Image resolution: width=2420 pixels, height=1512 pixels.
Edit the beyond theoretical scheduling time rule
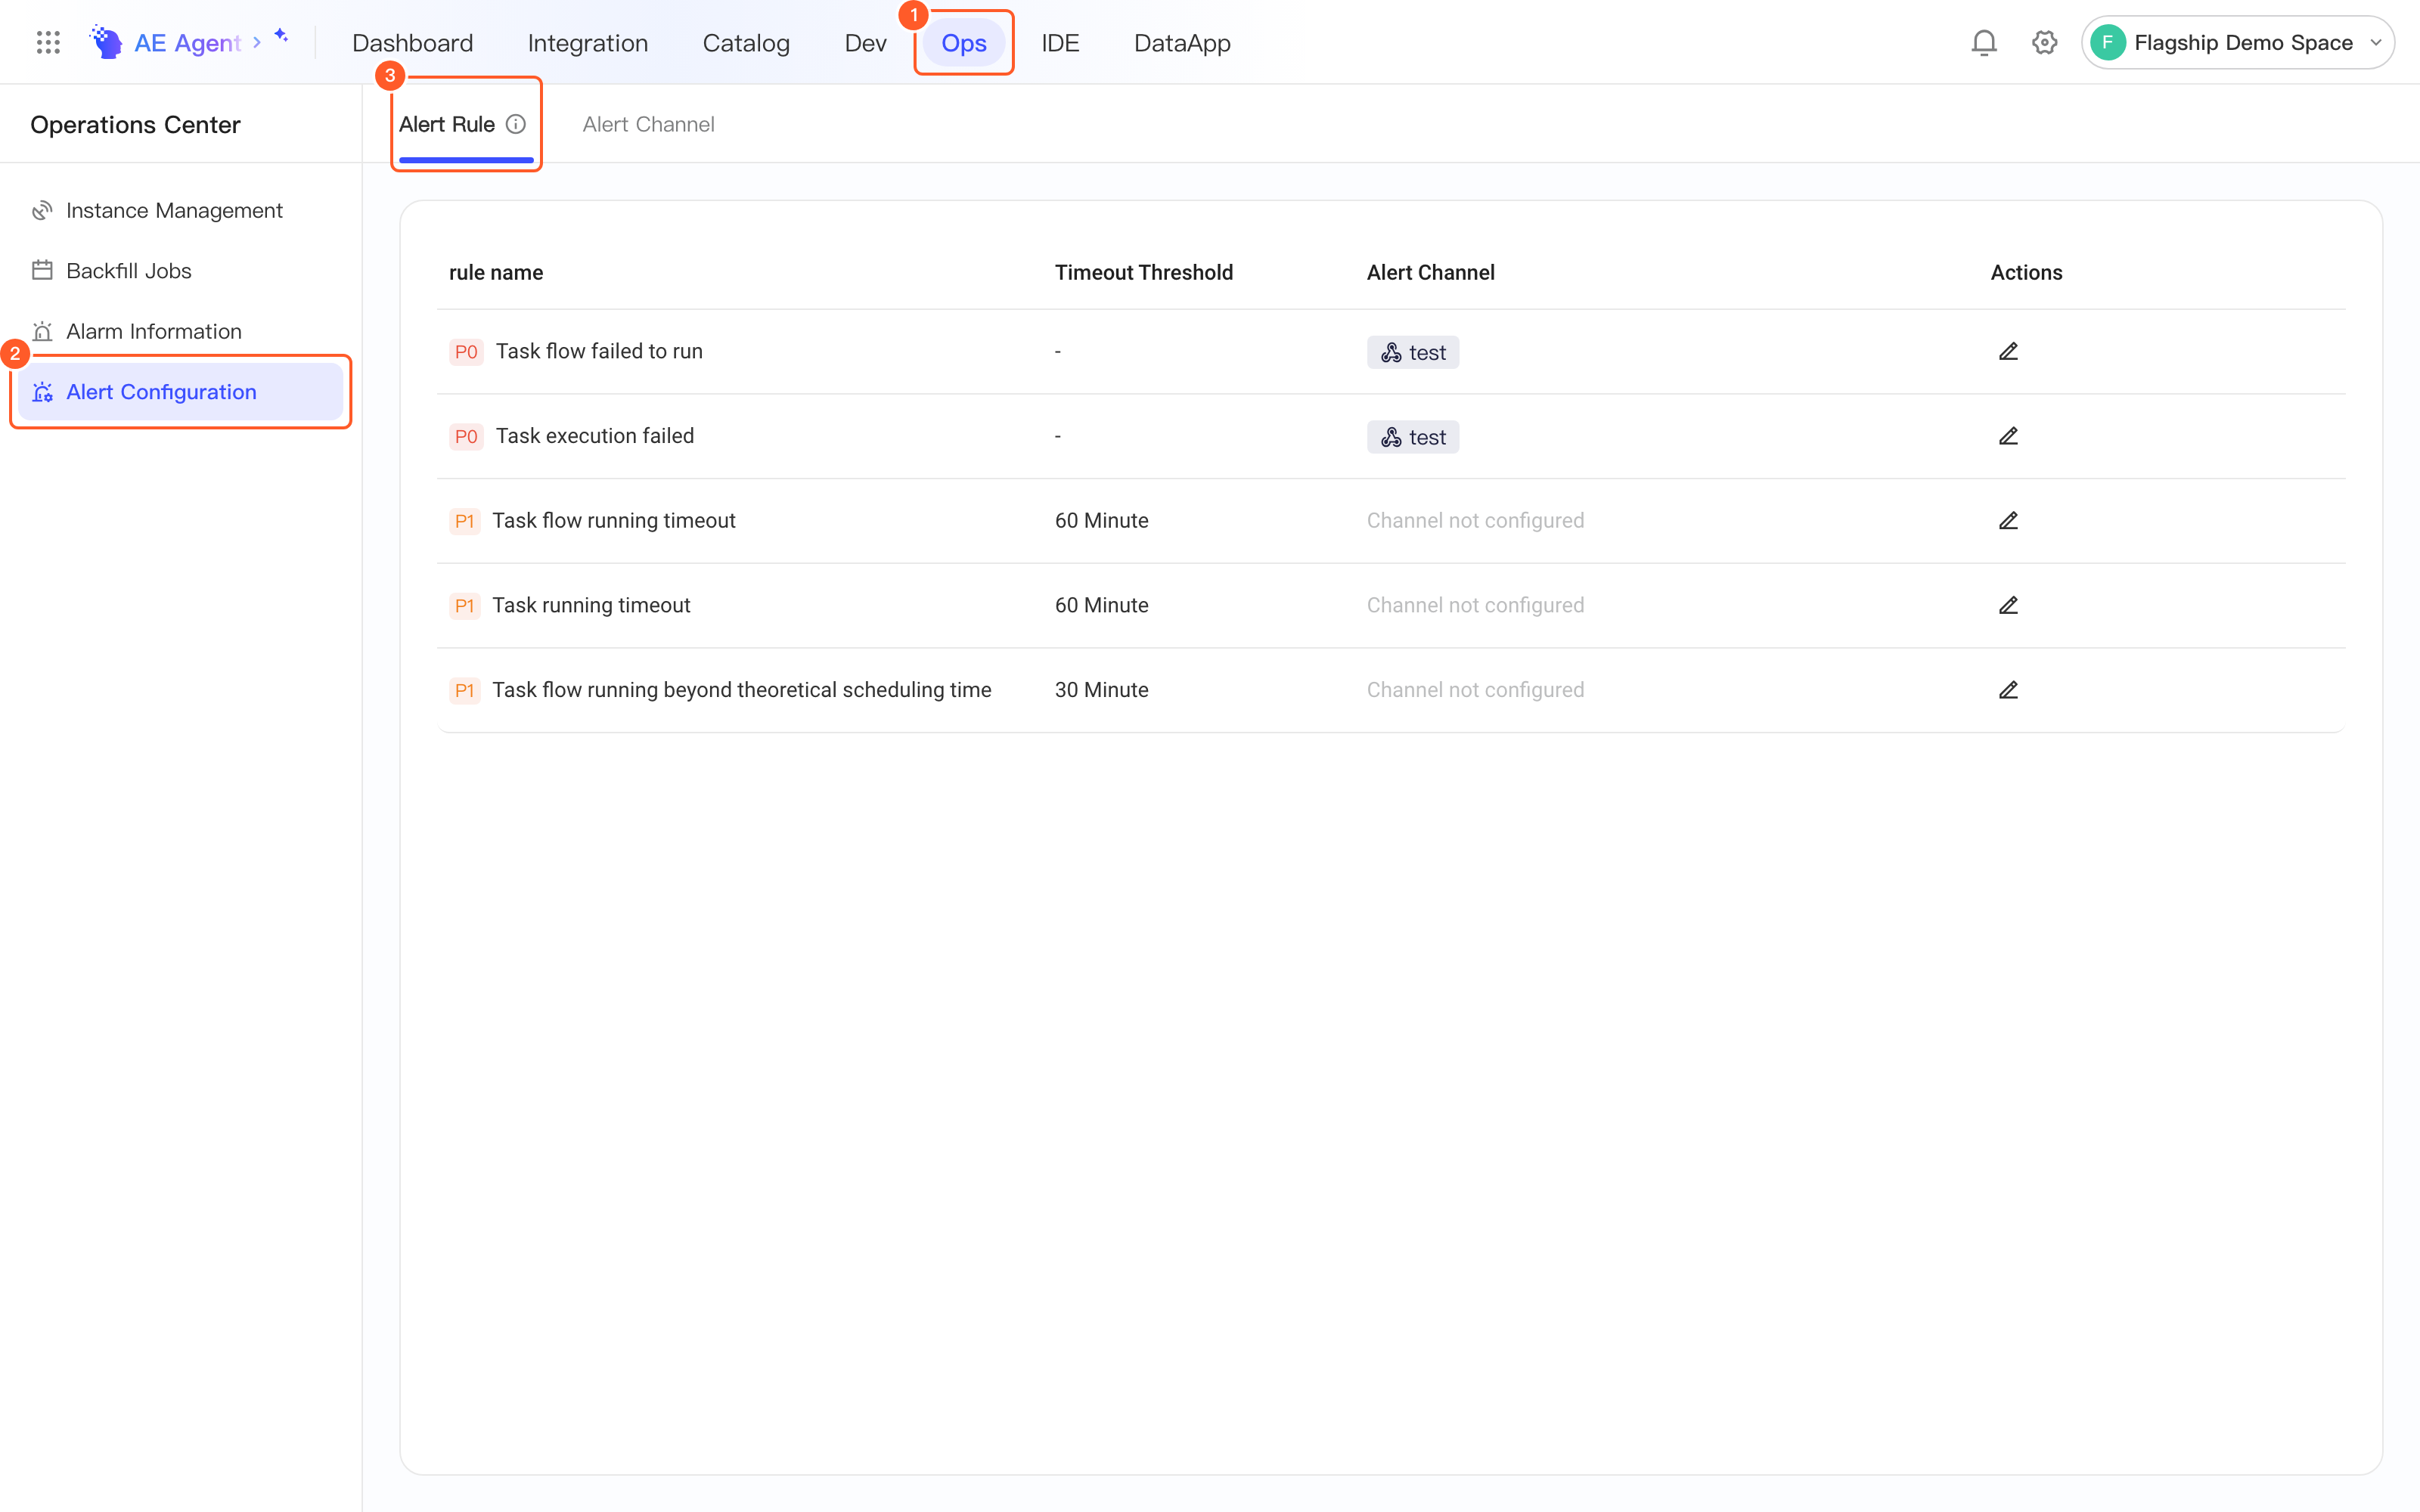click(x=2008, y=690)
